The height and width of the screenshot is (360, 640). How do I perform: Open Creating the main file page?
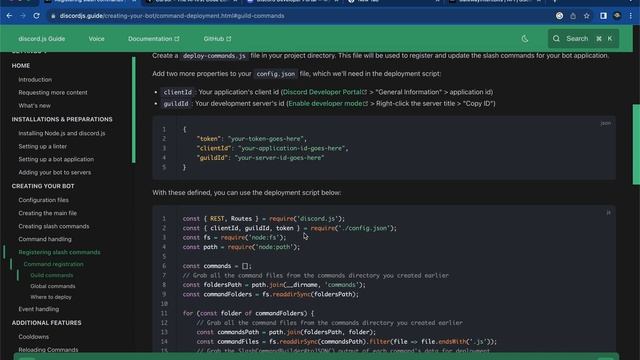[47, 213]
